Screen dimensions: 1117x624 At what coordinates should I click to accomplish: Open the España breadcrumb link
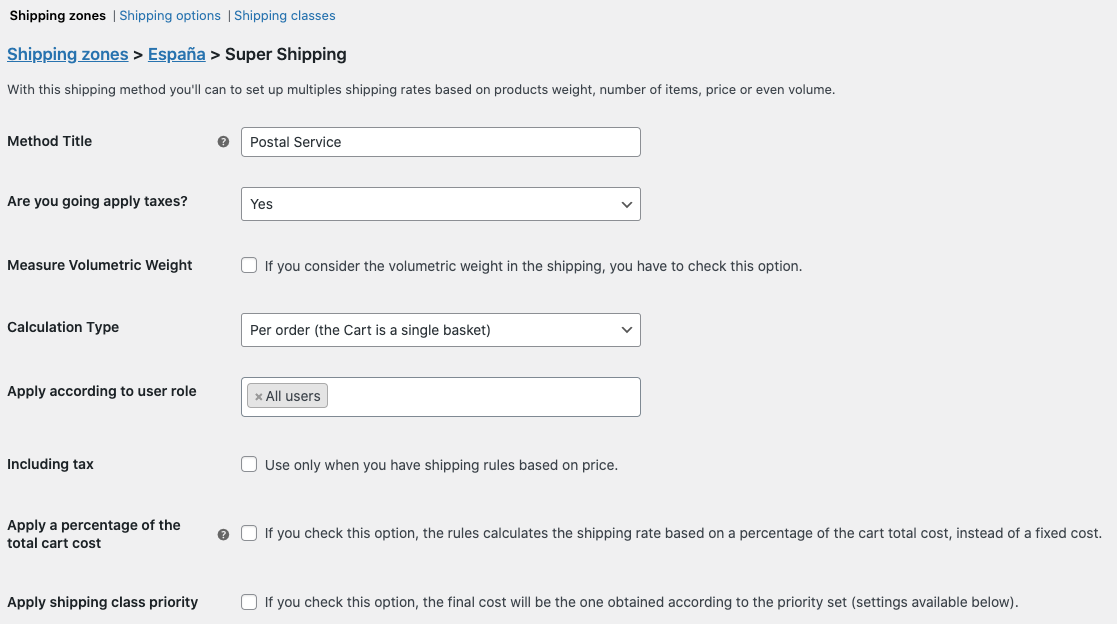pyautogui.click(x=177, y=54)
